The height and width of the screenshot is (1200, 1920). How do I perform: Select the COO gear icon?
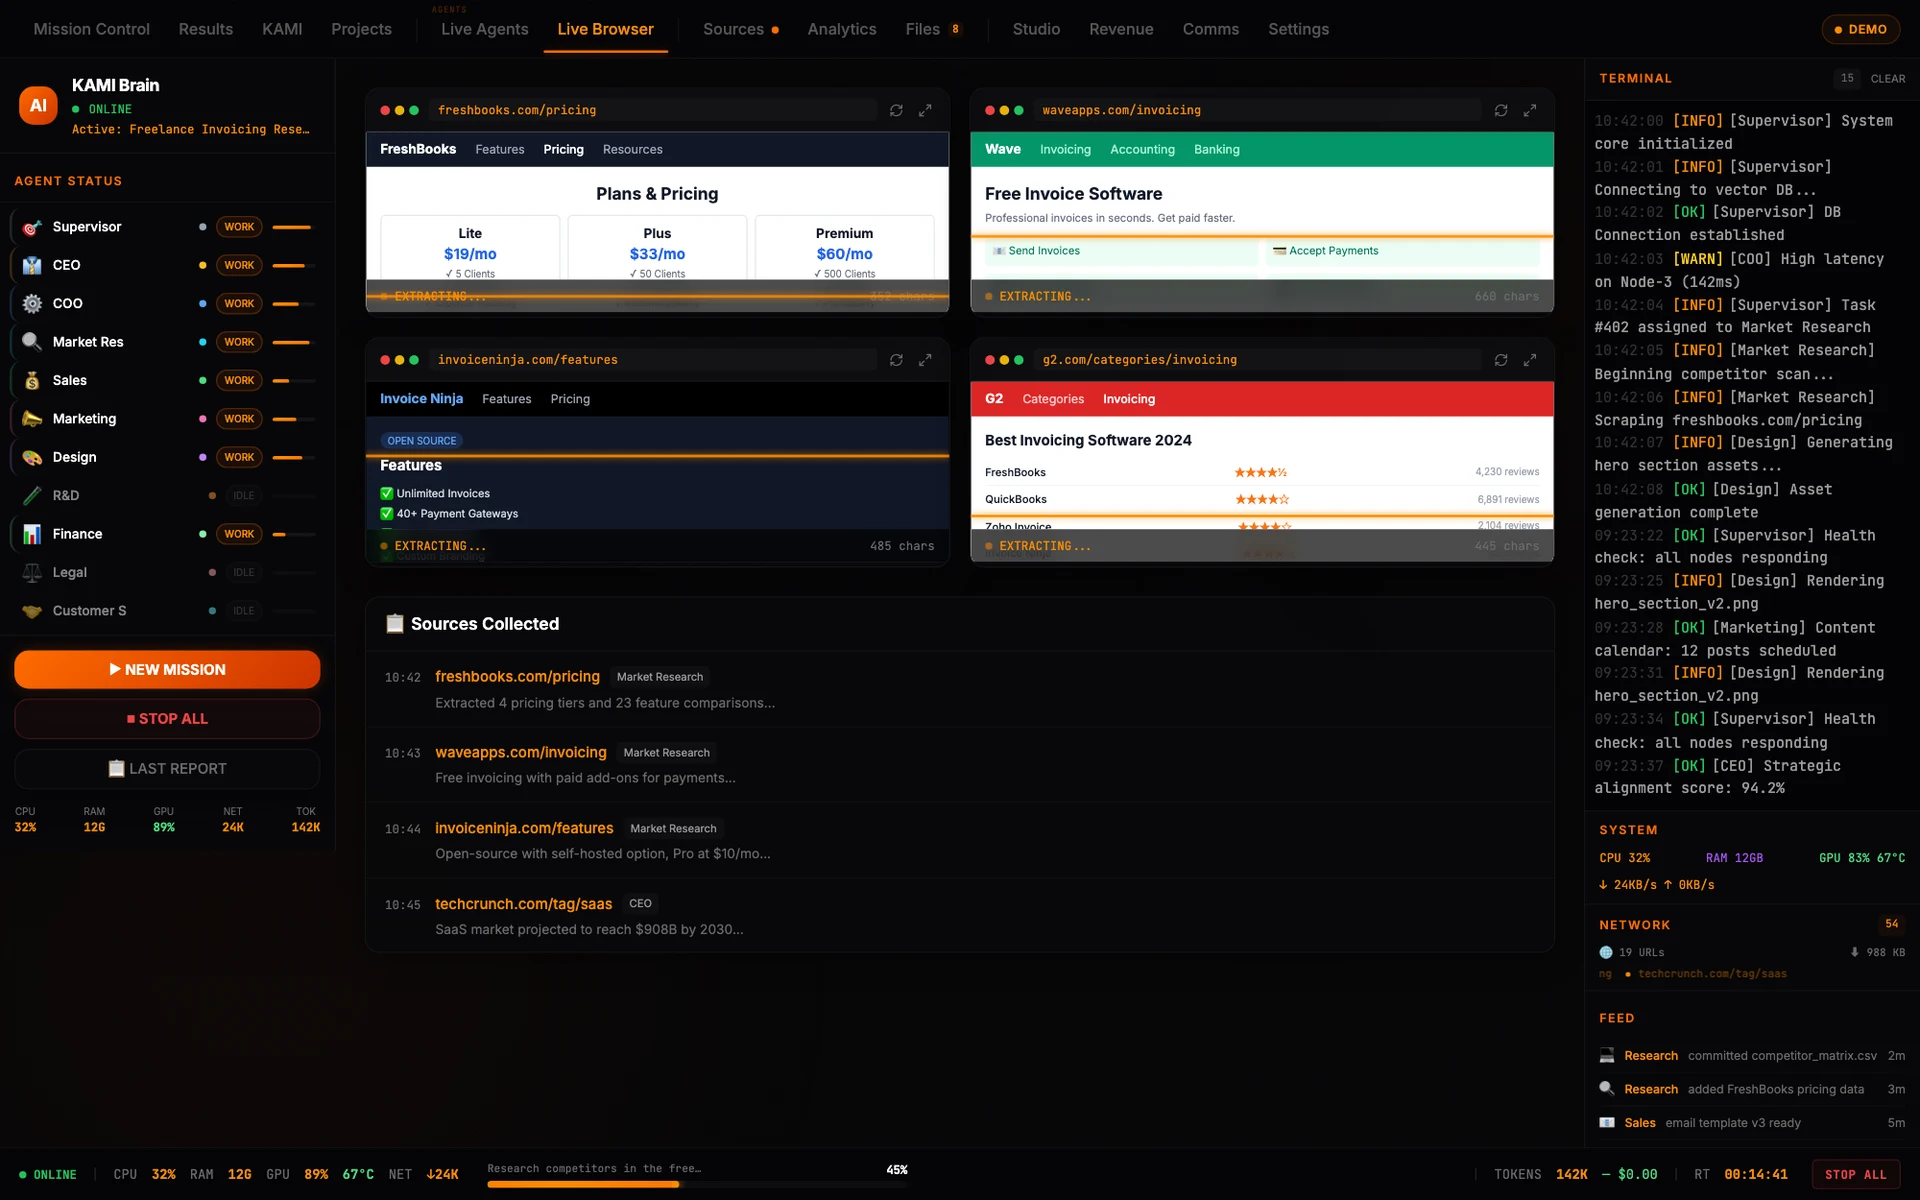(x=32, y=303)
